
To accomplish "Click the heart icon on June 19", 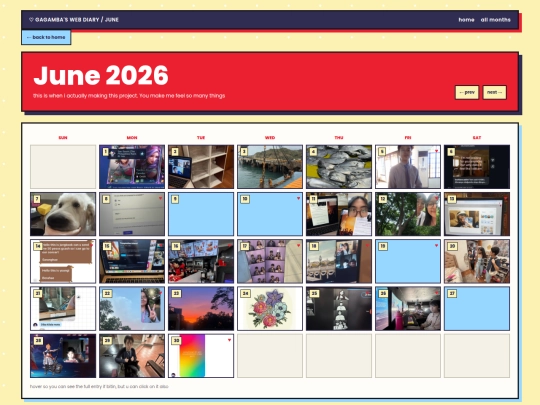I will click(x=436, y=246).
